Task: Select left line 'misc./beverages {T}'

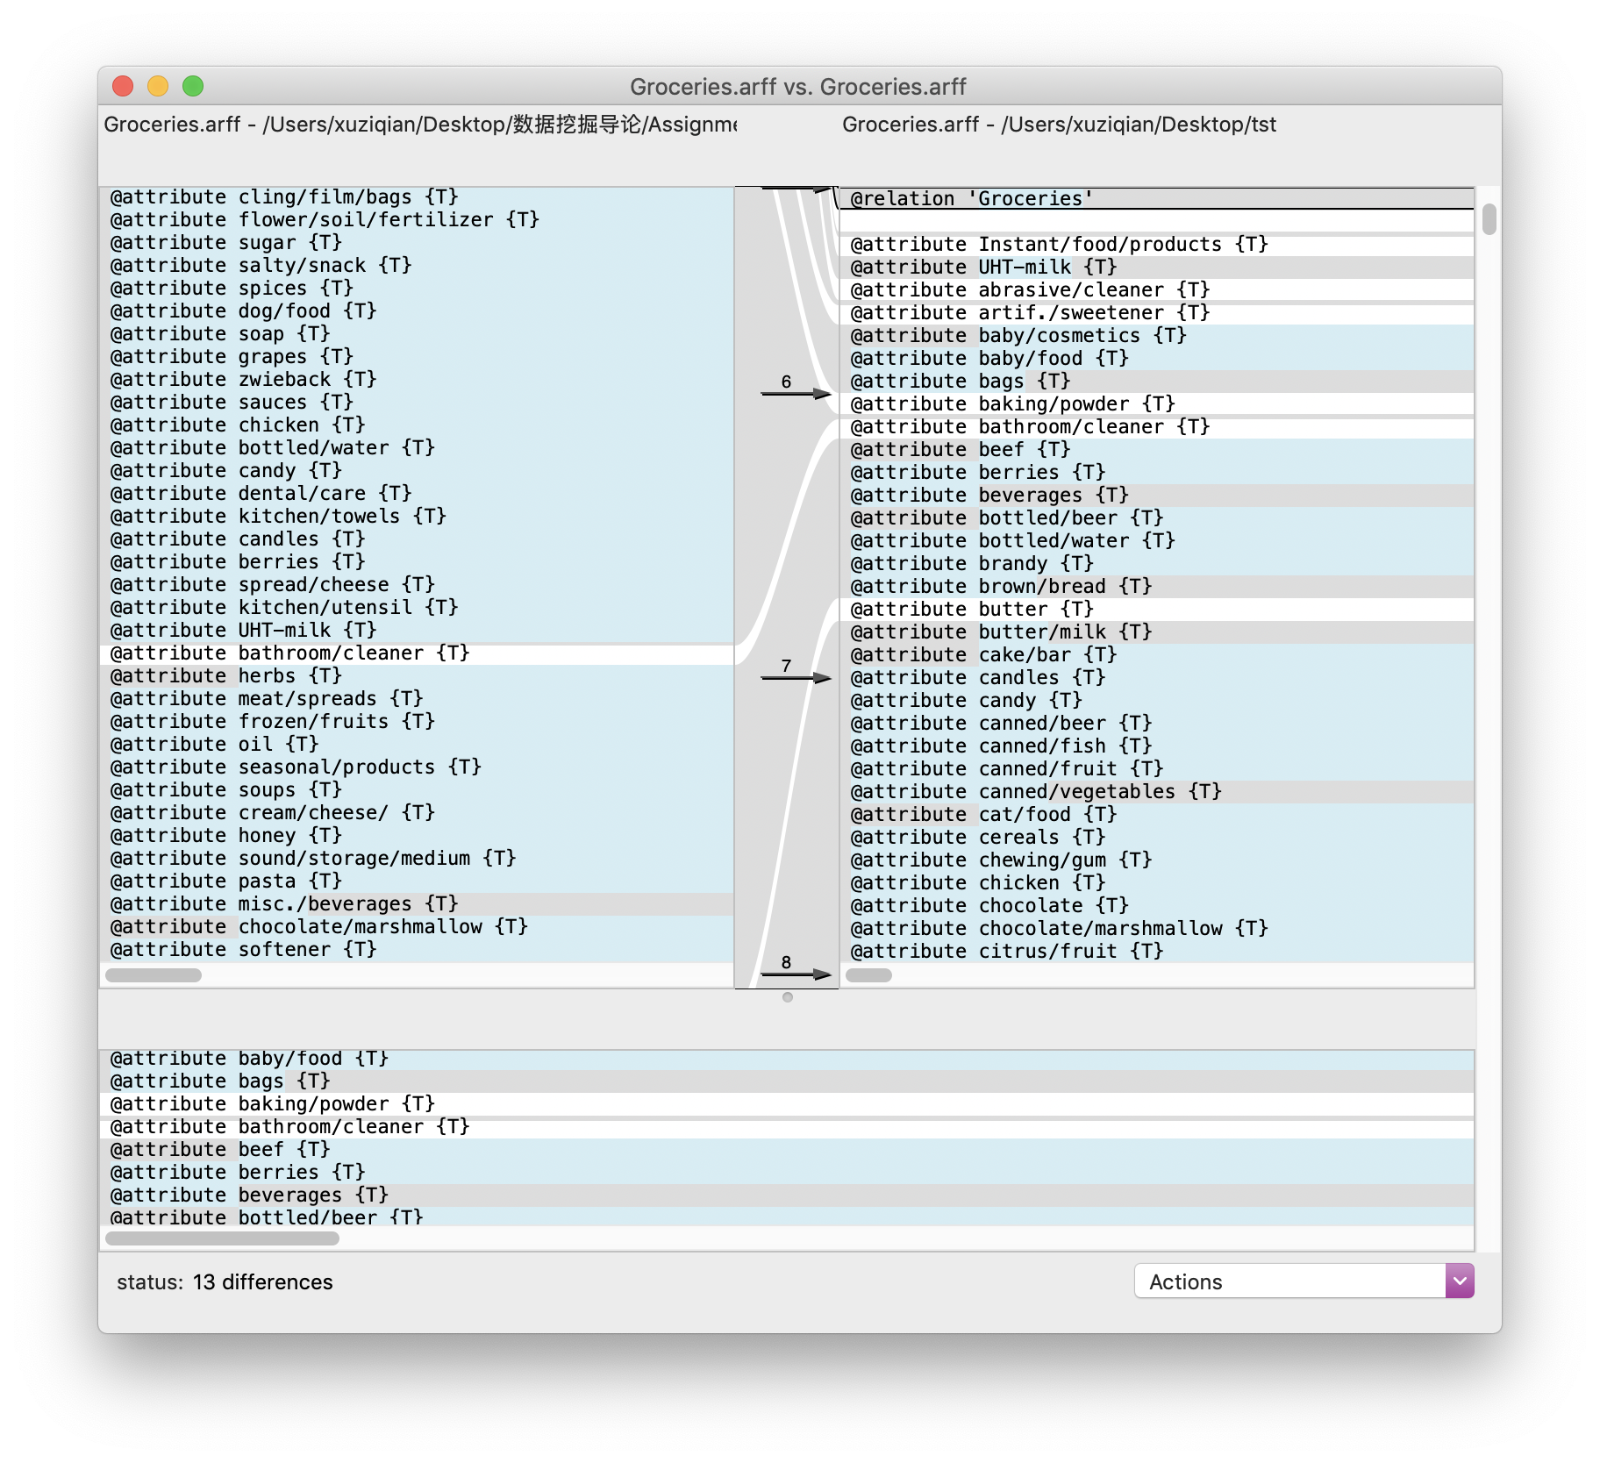Action: (417, 905)
